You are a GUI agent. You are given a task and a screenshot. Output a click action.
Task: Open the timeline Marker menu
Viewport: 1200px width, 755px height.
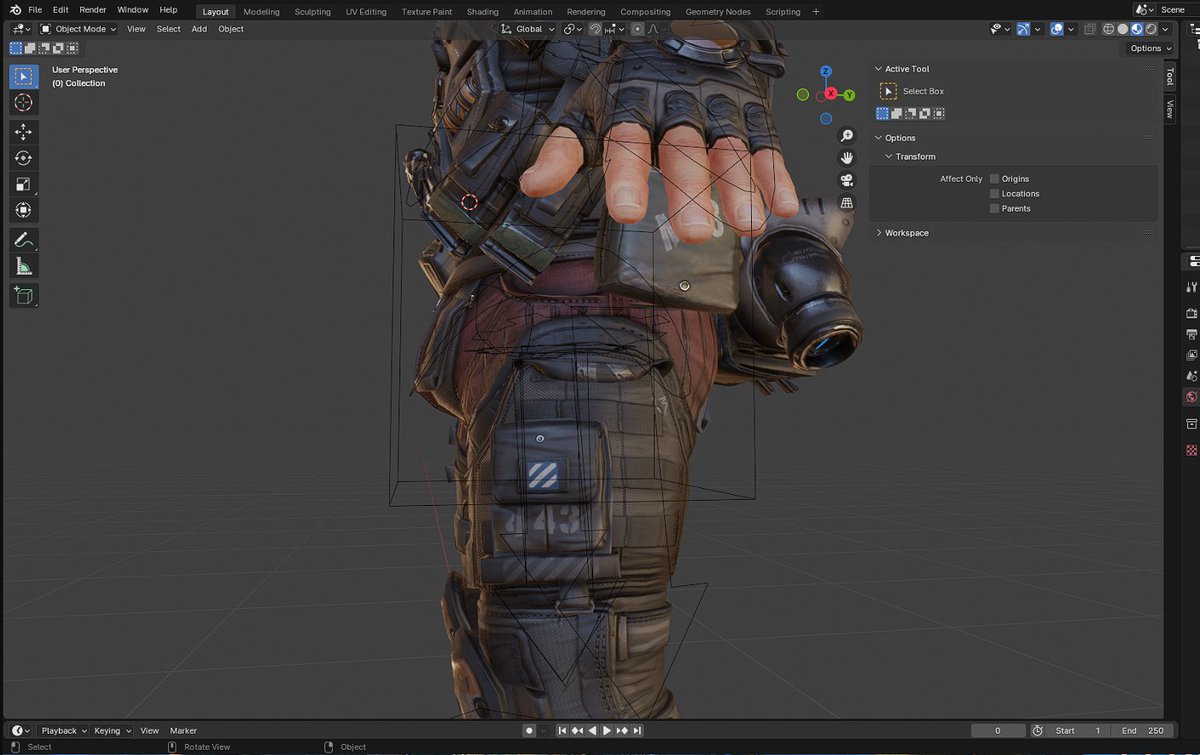tap(183, 731)
